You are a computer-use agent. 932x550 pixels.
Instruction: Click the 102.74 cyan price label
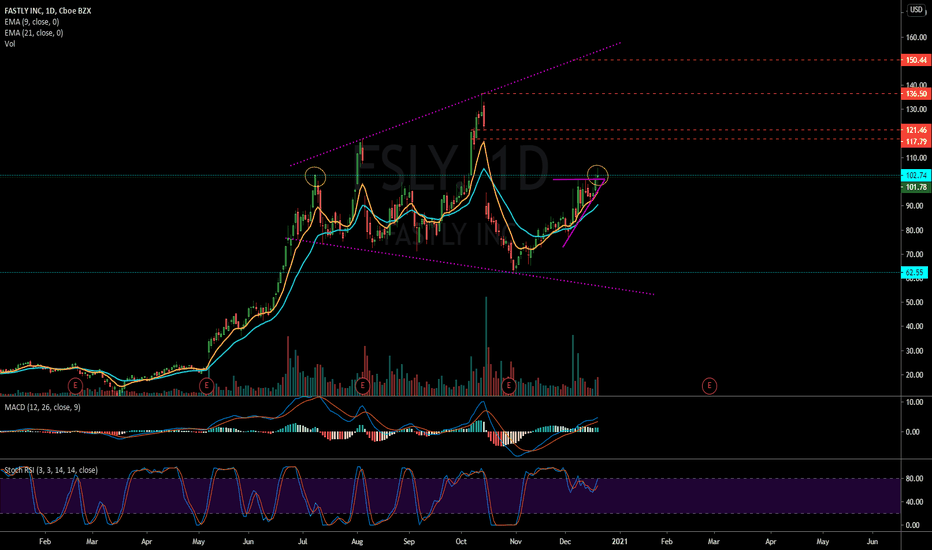click(x=915, y=175)
